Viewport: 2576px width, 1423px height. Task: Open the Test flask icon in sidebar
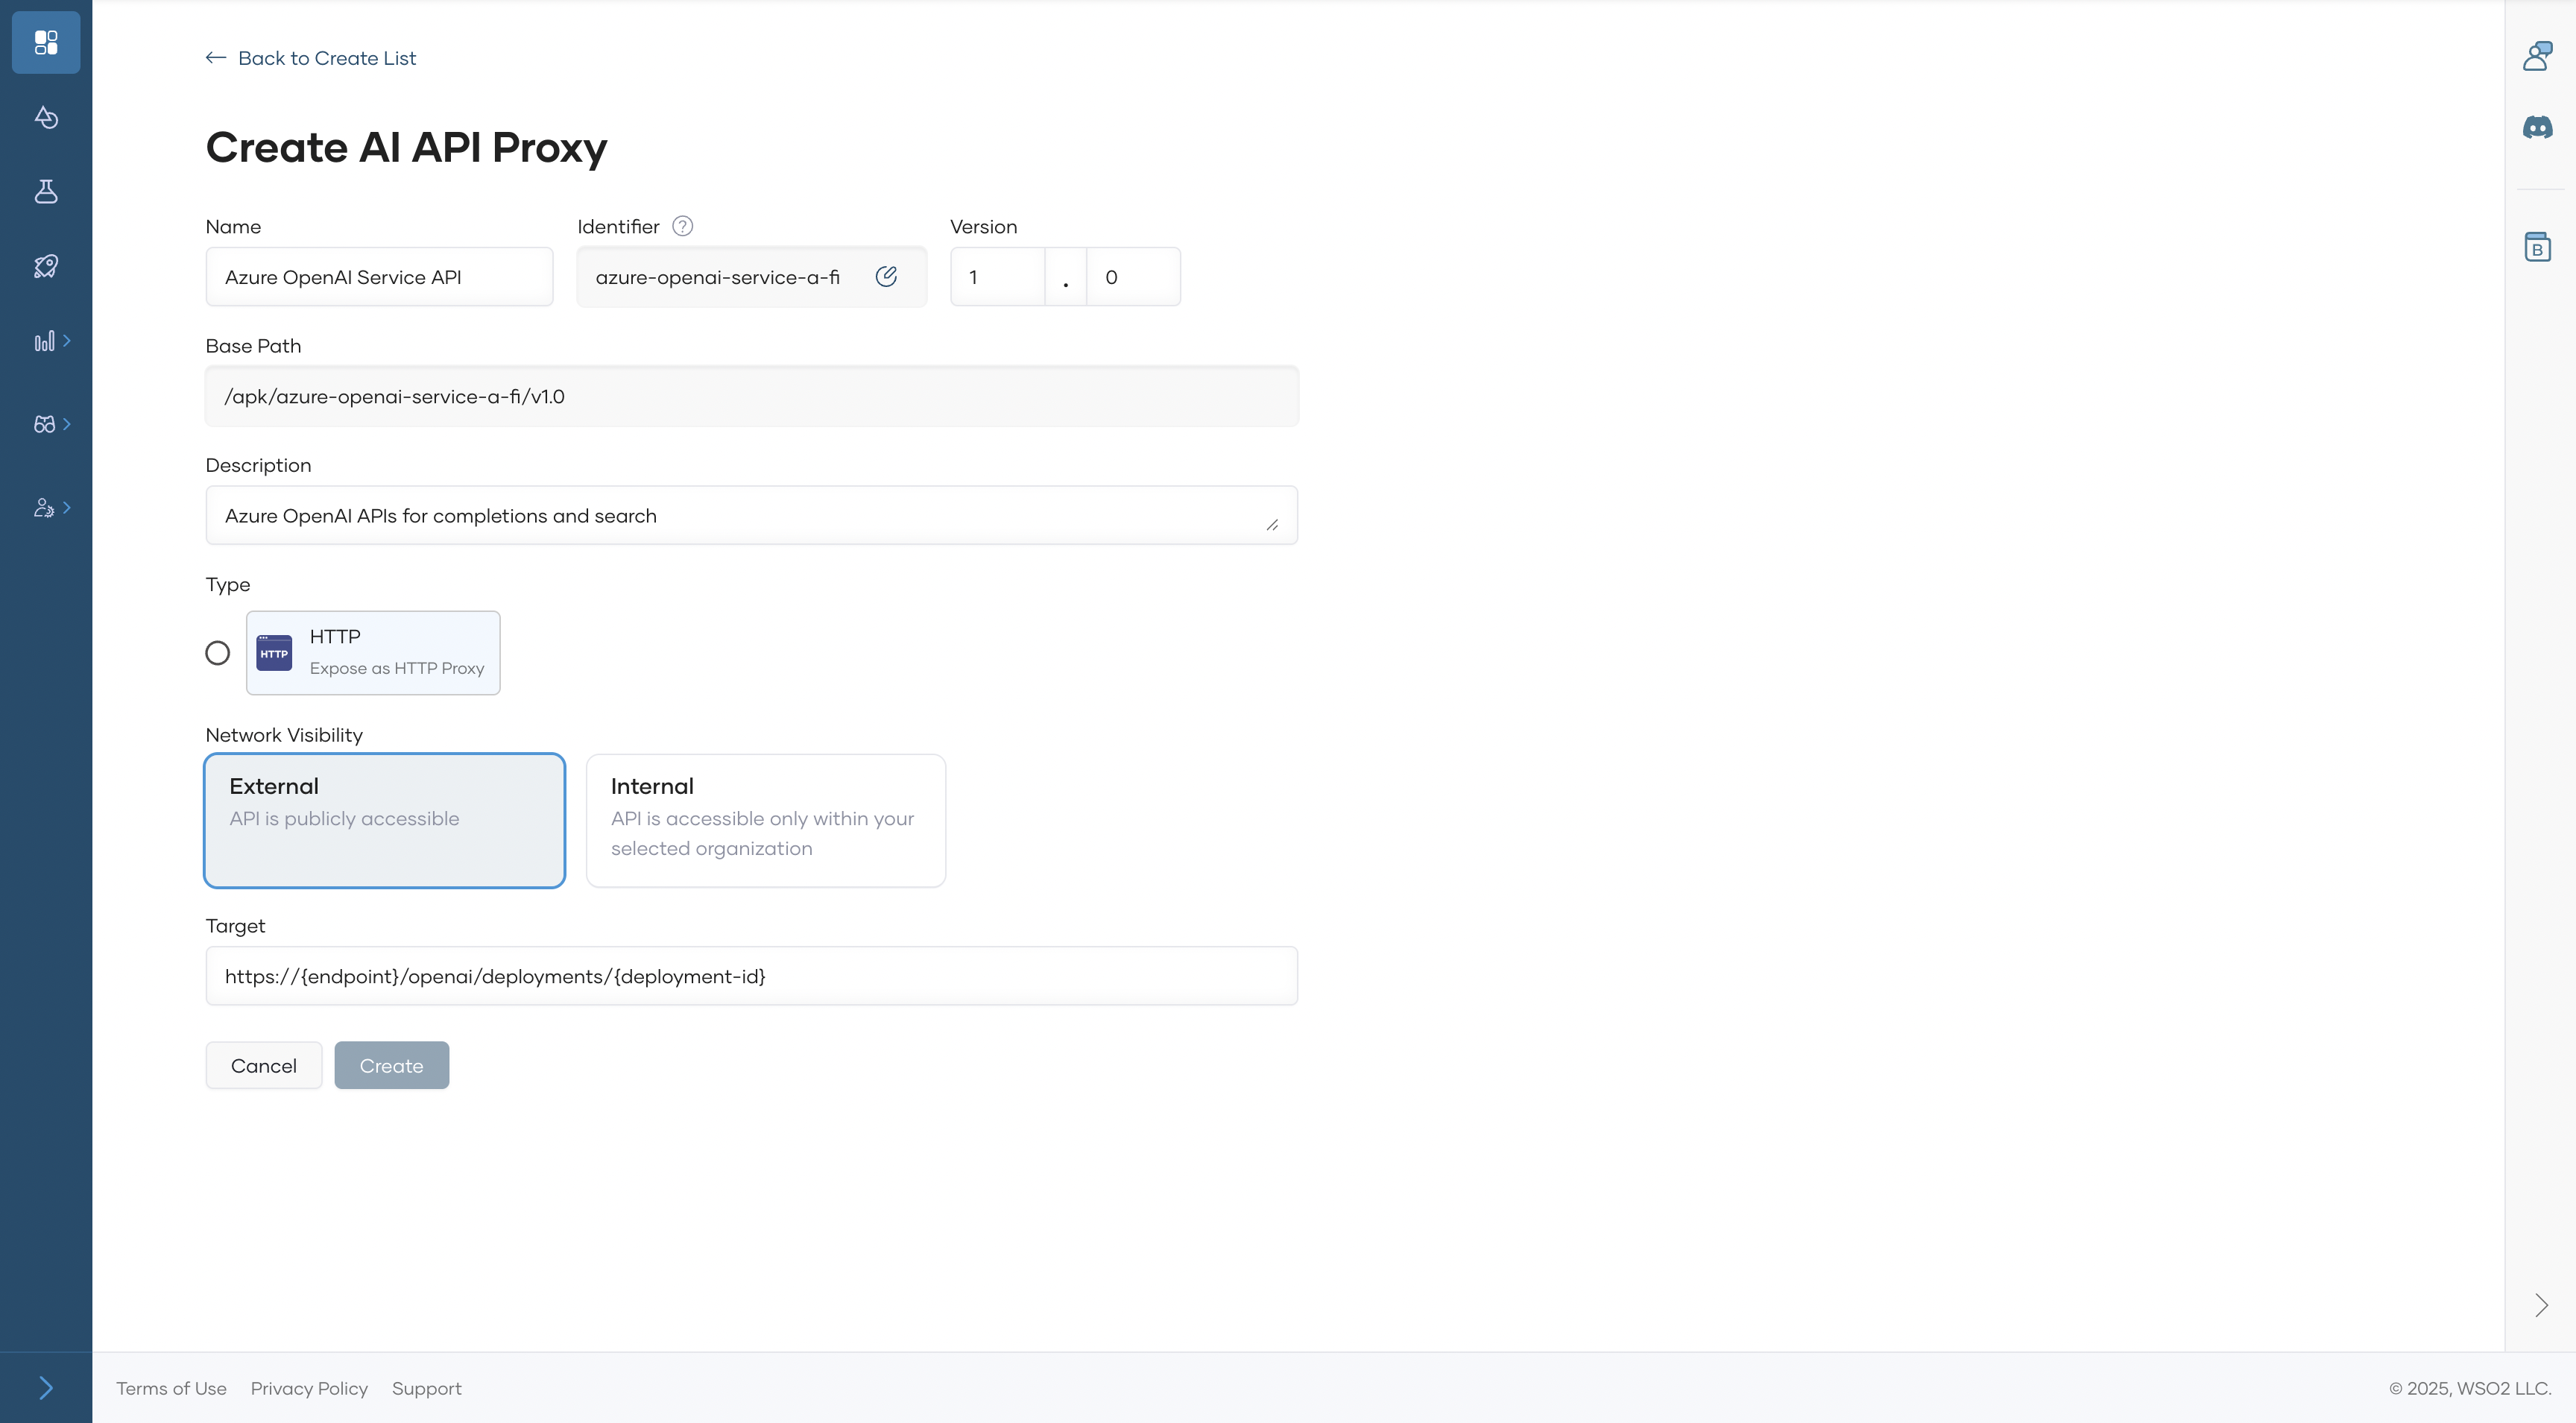coord(46,192)
